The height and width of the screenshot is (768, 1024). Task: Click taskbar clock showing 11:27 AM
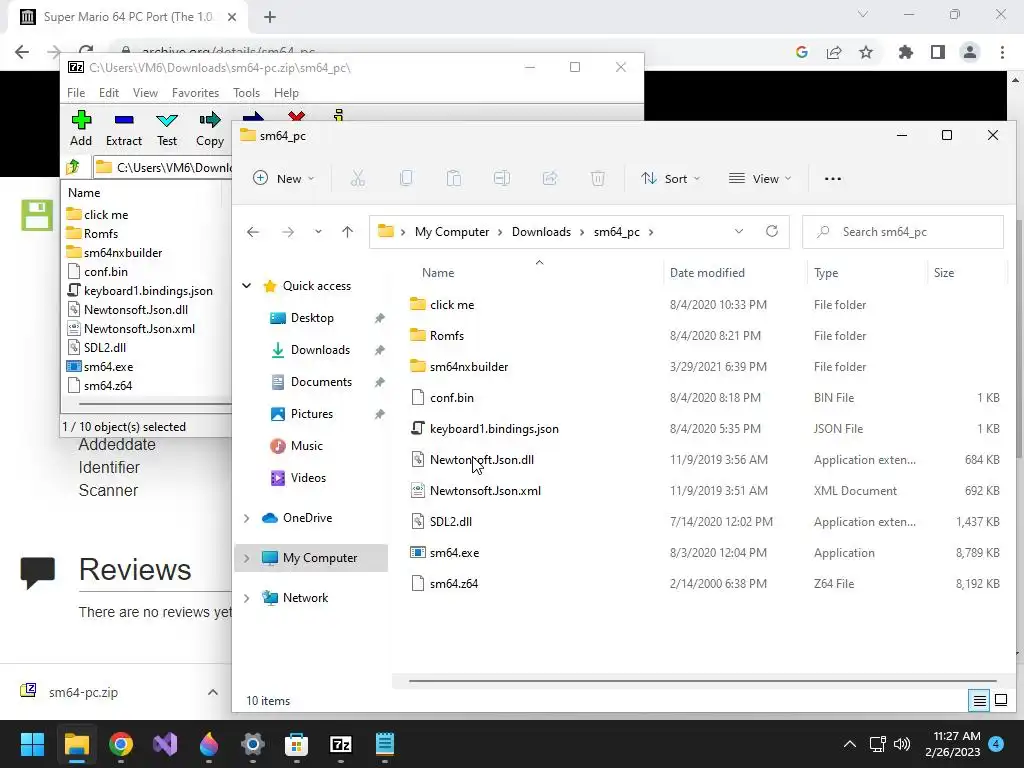tap(953, 744)
